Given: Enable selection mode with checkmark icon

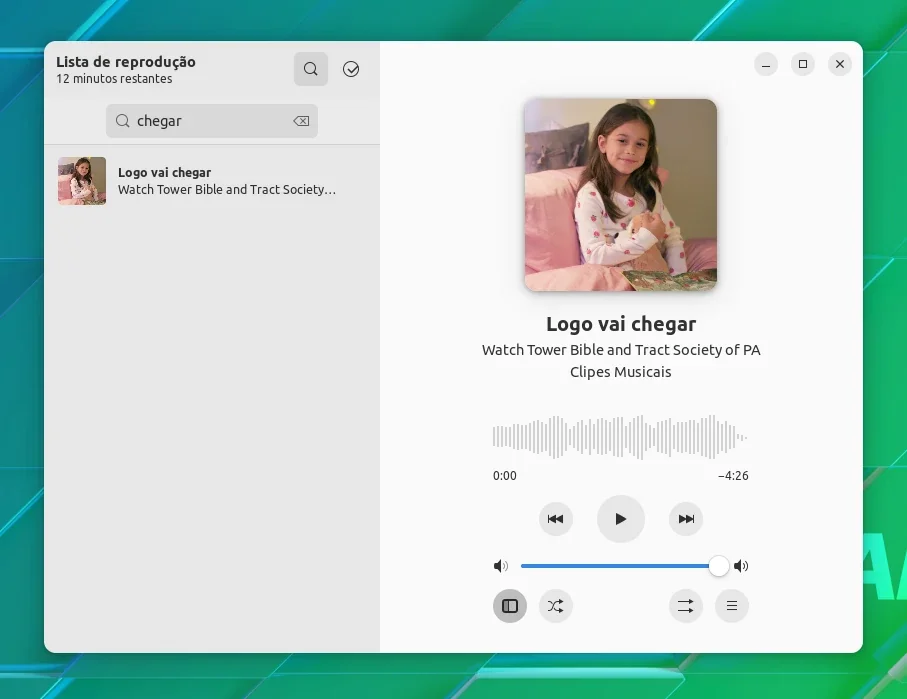Looking at the screenshot, I should 351,69.
